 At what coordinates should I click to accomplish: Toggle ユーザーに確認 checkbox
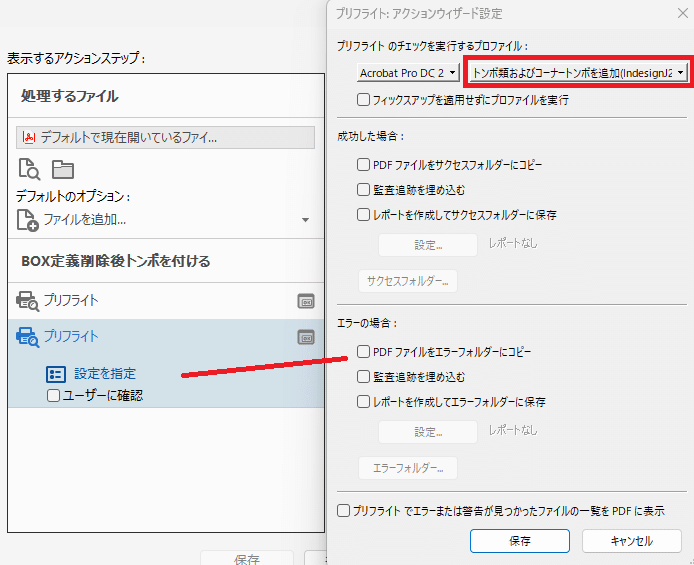pos(53,395)
